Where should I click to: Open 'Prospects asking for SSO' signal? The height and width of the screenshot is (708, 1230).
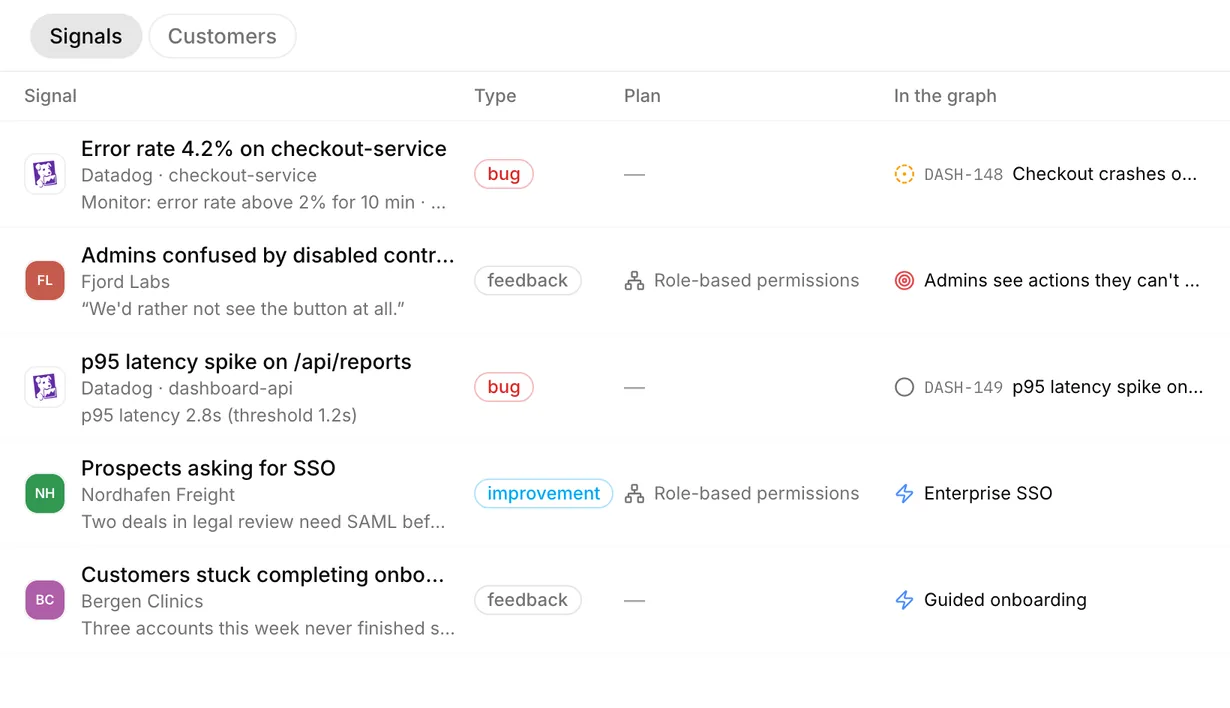point(208,468)
